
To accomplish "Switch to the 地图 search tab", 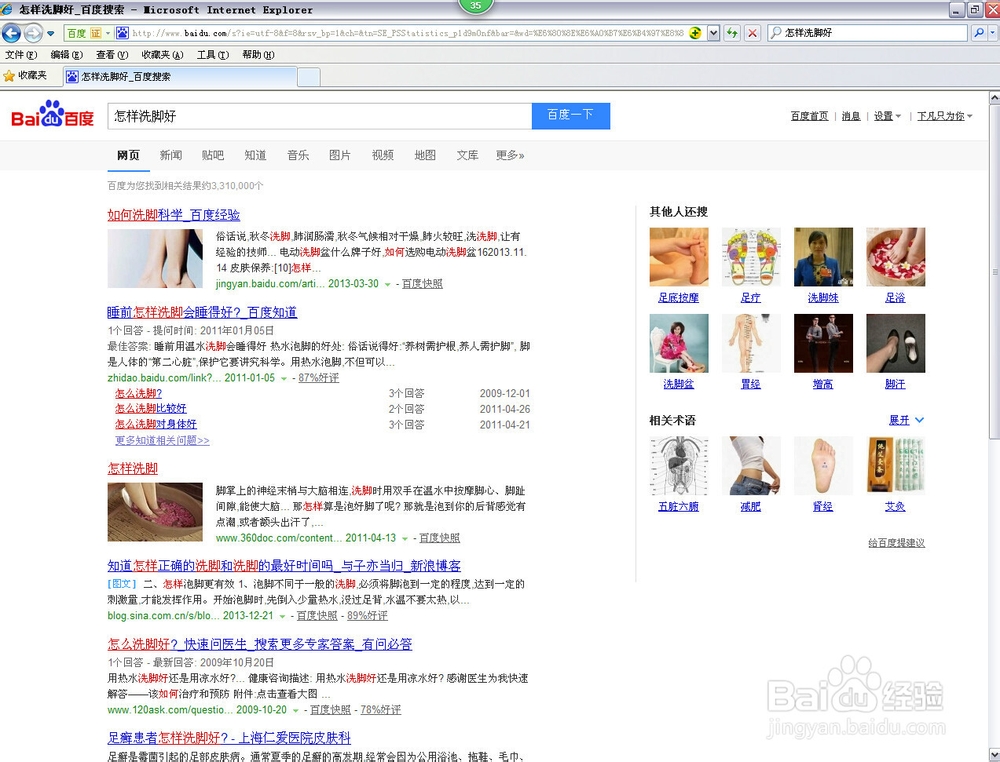I will click(425, 155).
